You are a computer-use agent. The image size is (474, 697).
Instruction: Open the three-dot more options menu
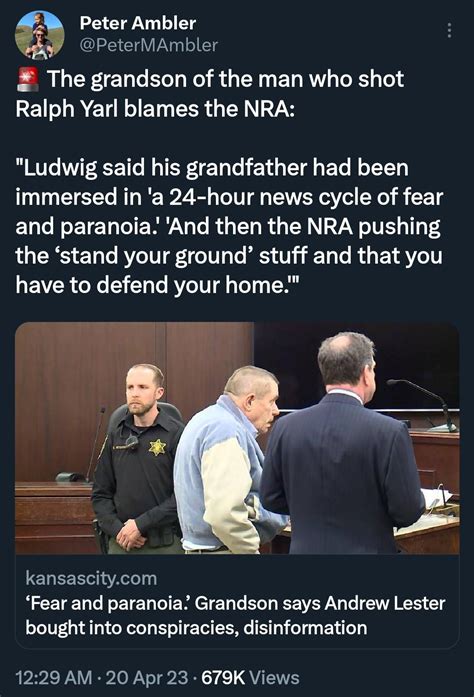[x=449, y=30]
